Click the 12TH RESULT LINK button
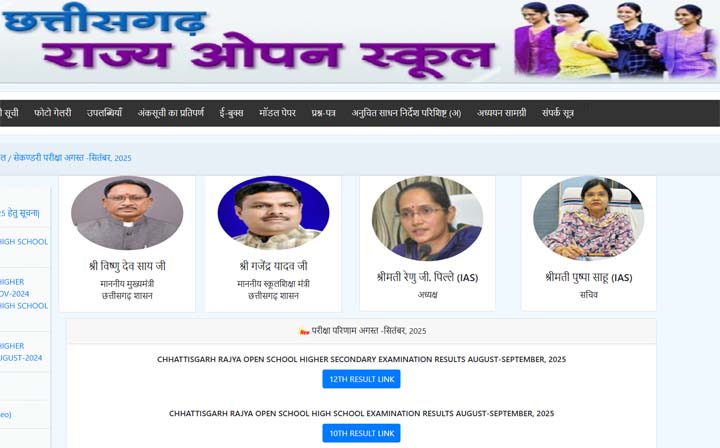 coord(361,379)
